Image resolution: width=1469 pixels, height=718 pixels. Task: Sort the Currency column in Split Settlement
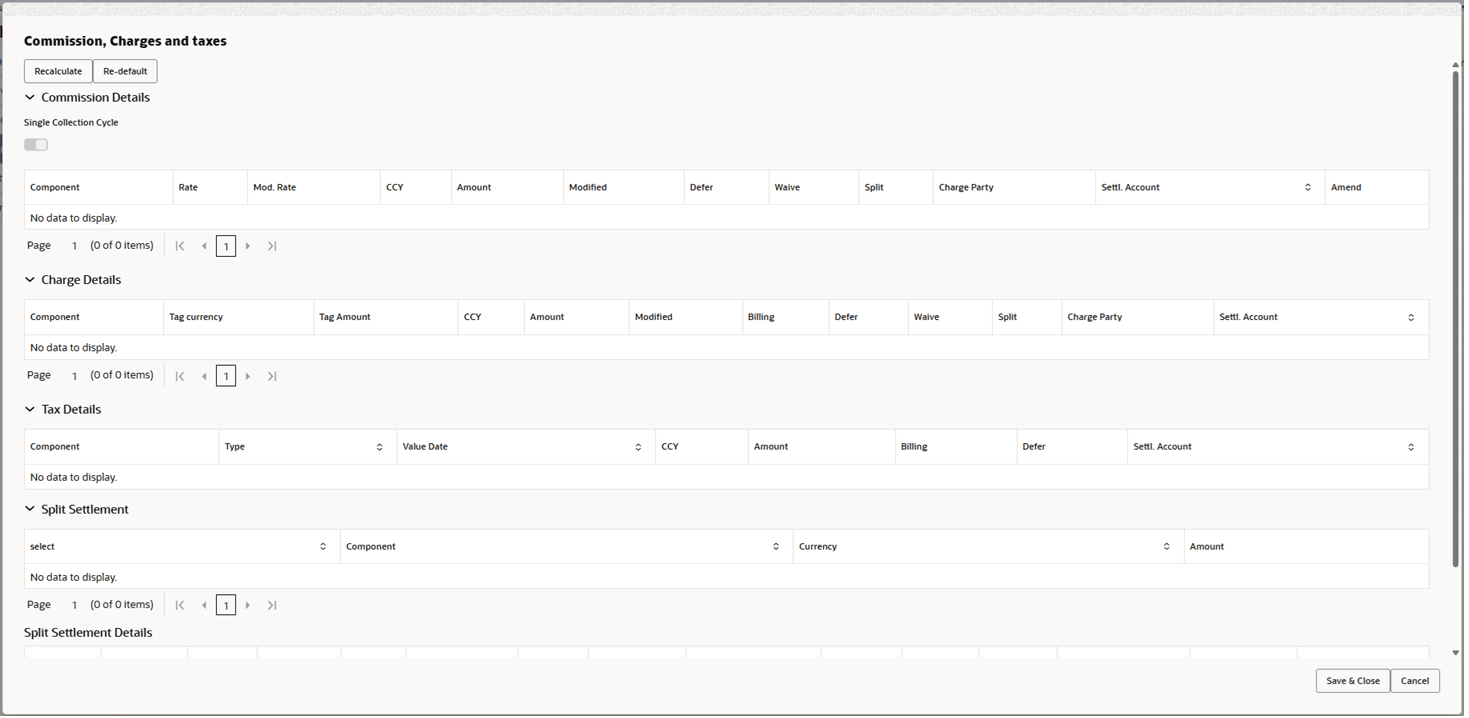pyautogui.click(x=1165, y=546)
